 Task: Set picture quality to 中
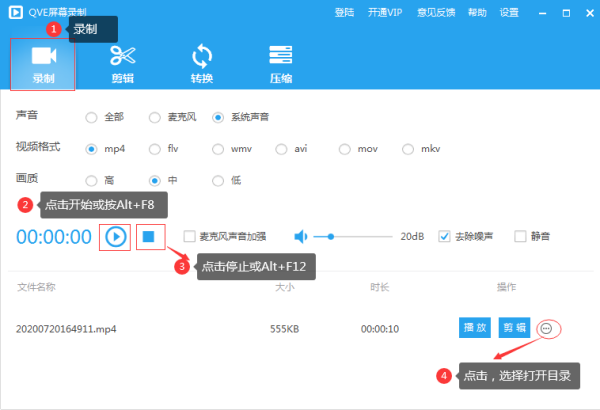155,180
